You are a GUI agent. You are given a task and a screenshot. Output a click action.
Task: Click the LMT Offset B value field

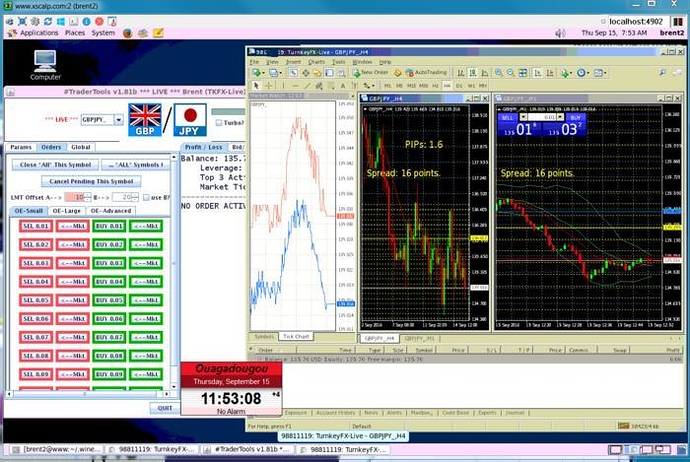point(121,197)
